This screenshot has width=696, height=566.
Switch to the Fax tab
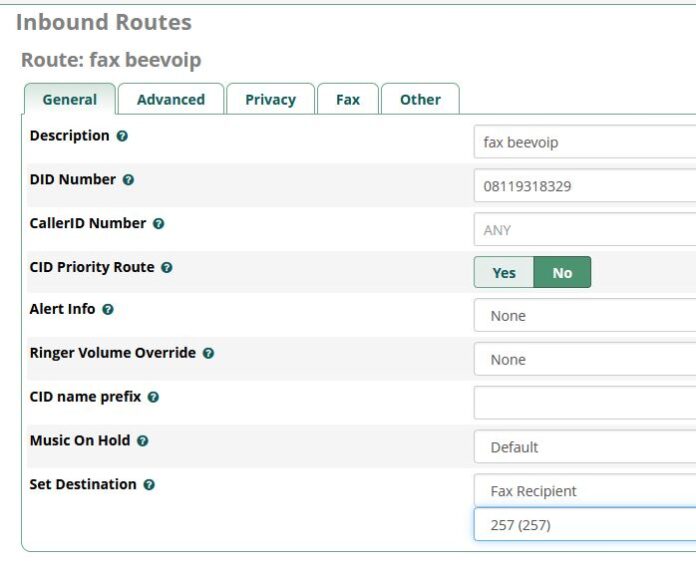click(x=348, y=99)
